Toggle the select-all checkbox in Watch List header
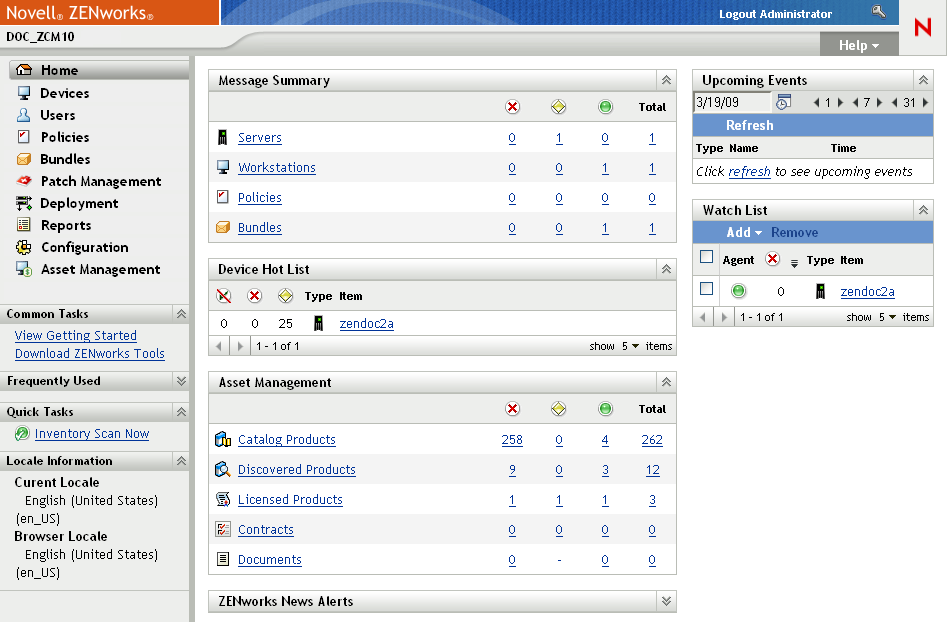The width and height of the screenshot is (947, 622). click(706, 257)
